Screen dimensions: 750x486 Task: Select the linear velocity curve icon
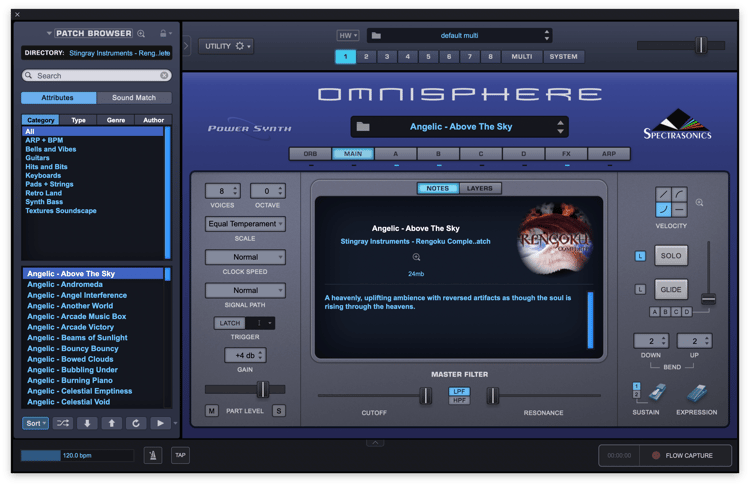pos(663,194)
